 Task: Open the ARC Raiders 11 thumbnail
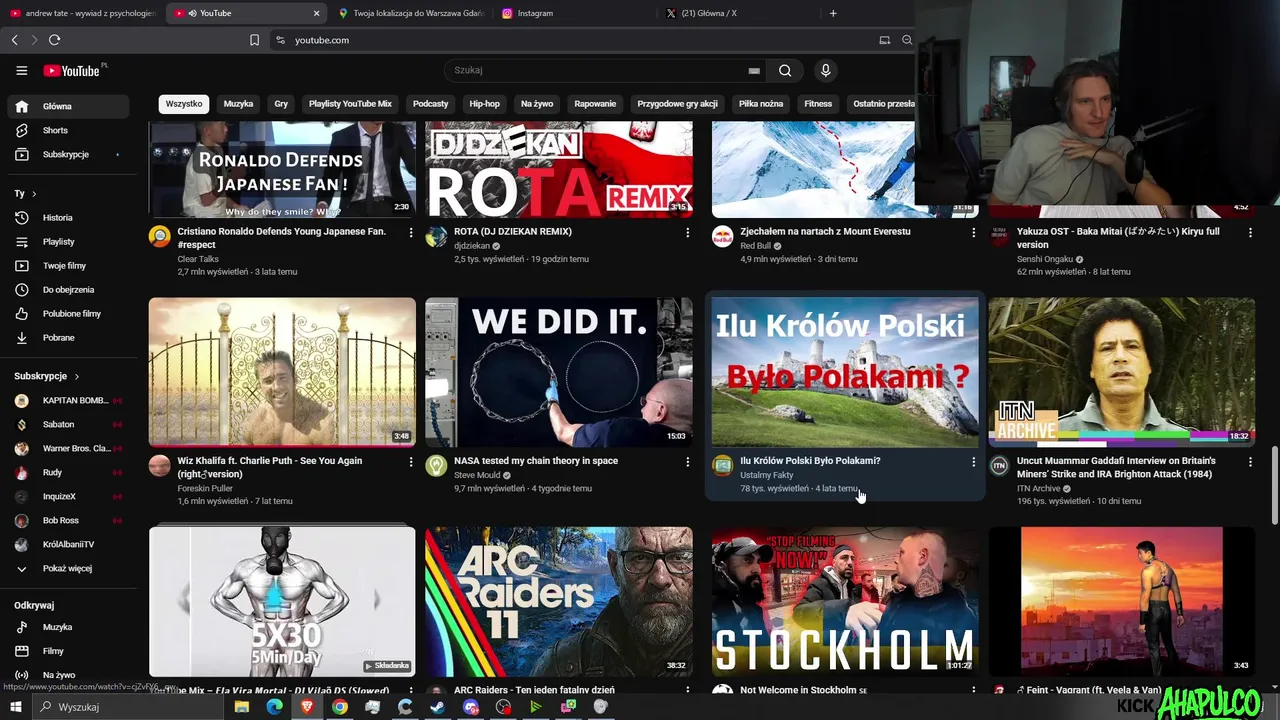[x=559, y=602]
